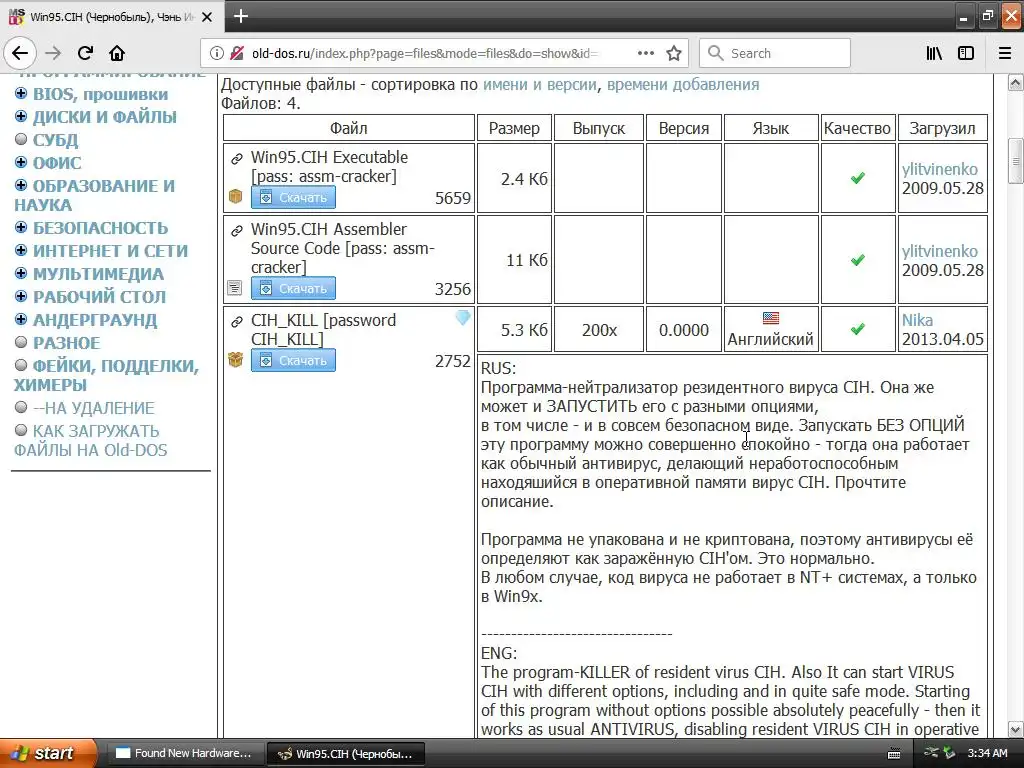Image resolution: width=1024 pixels, height=768 pixels.
Task: Download Assembler Source Code via Скачать
Action: (293, 288)
